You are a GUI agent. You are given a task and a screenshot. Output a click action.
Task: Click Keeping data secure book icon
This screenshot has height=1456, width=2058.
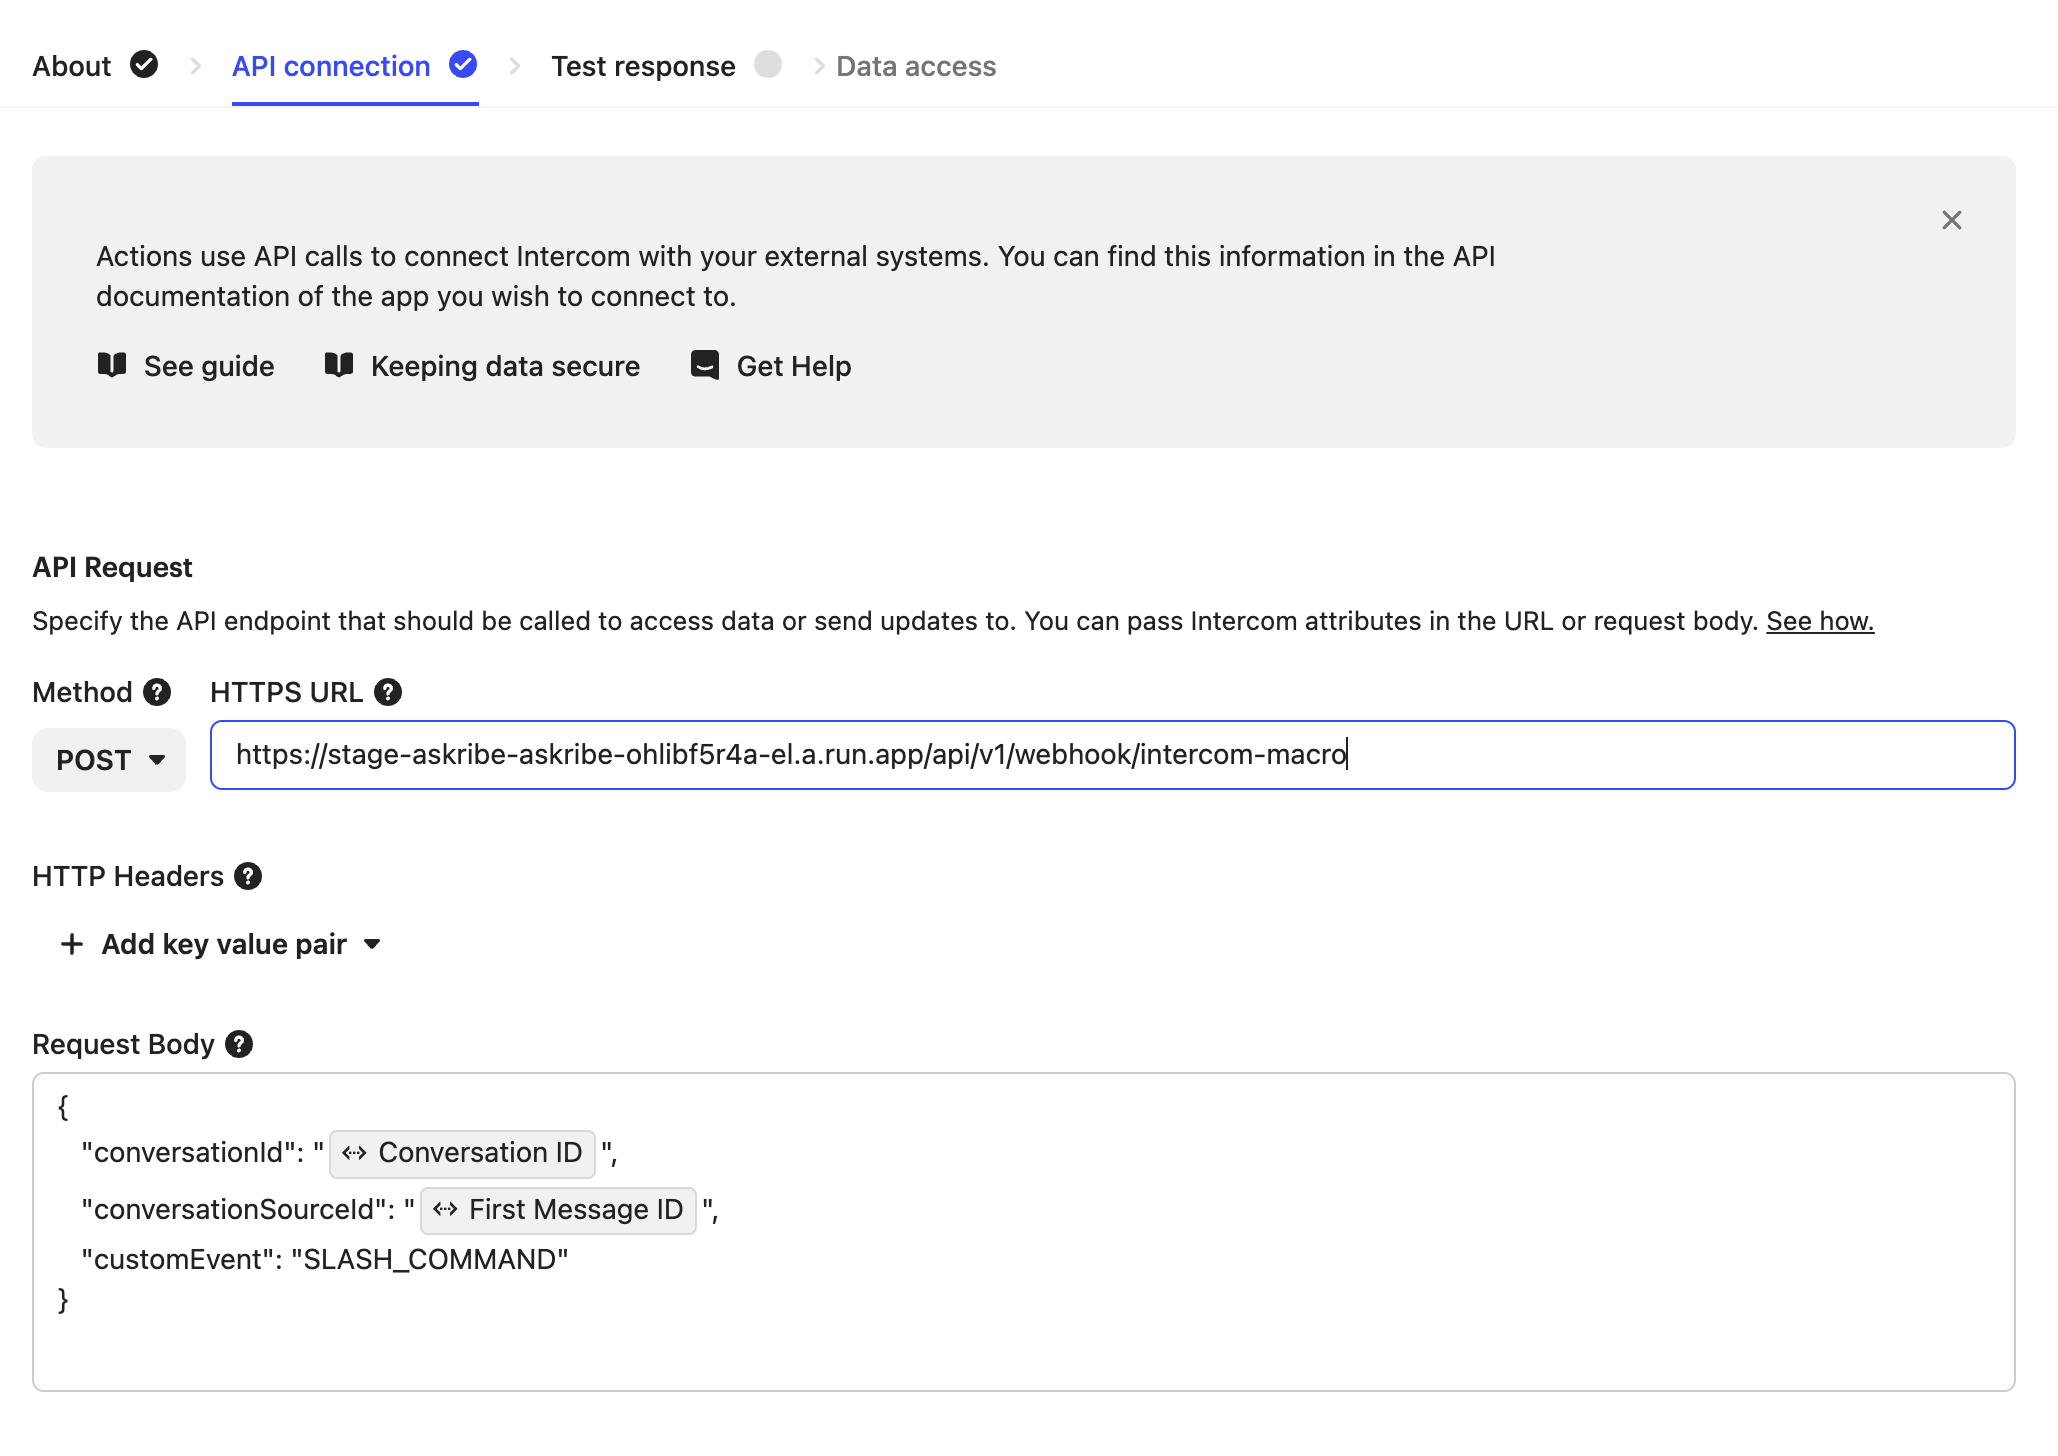pyautogui.click(x=339, y=365)
